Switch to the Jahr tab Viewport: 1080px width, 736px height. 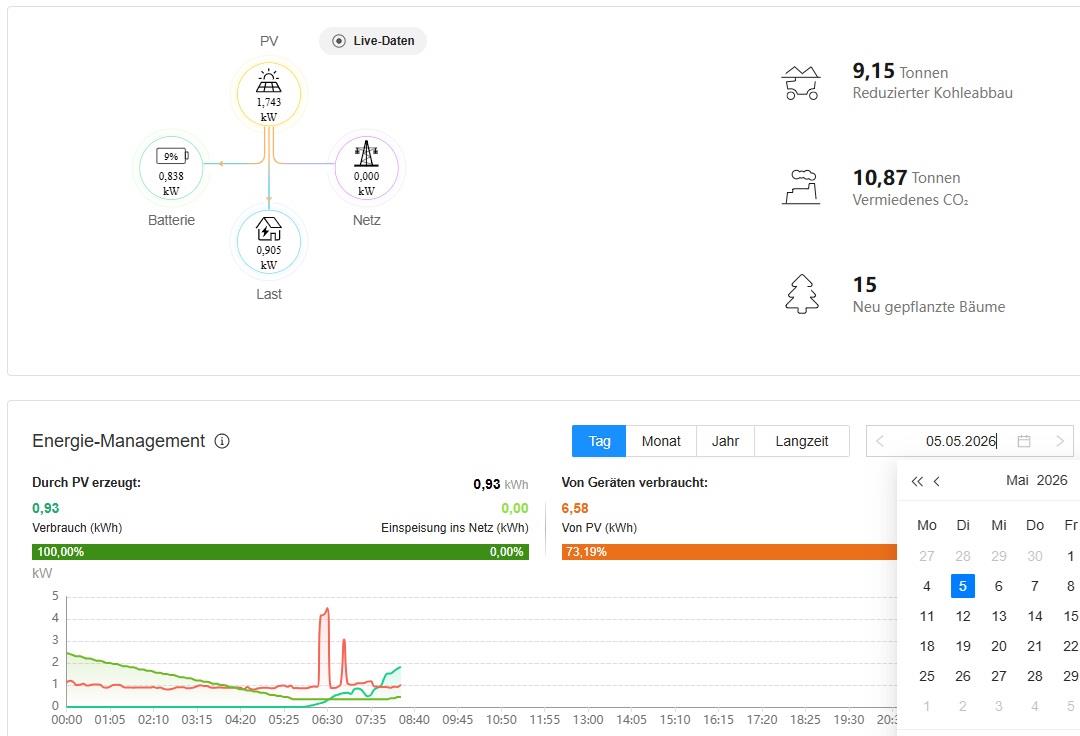[725, 441]
